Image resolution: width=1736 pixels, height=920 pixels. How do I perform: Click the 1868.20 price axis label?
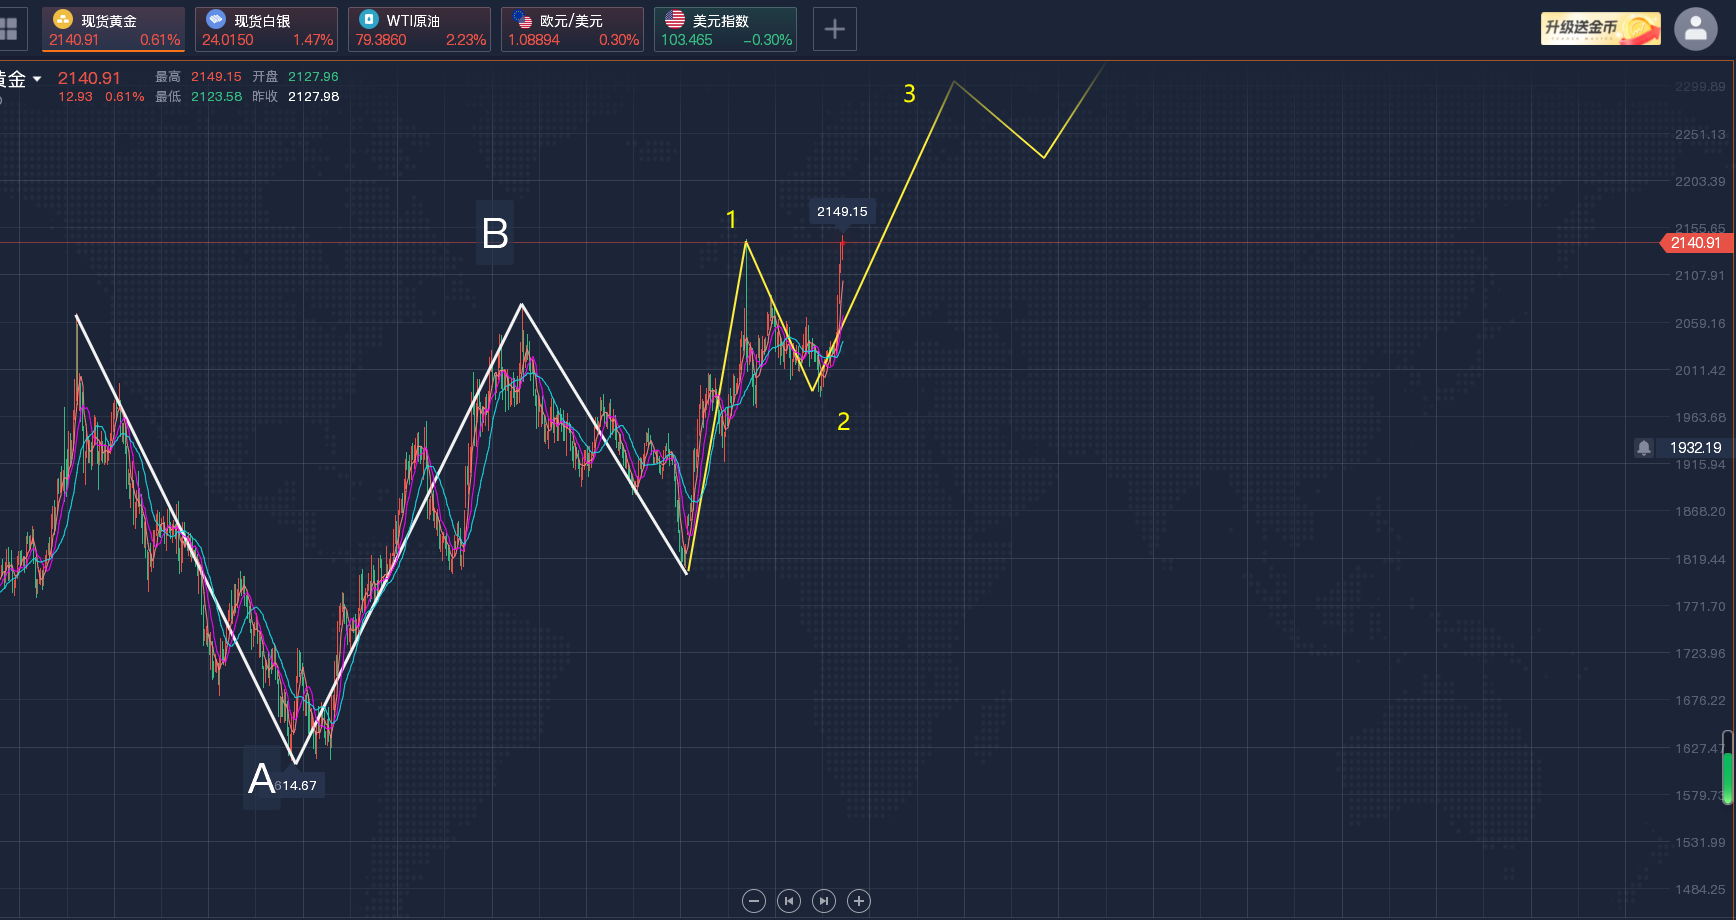point(1700,511)
